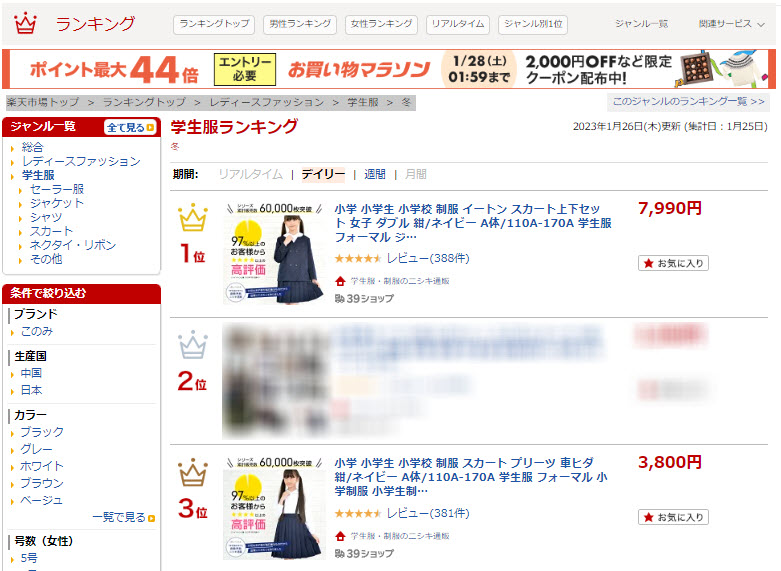The width and height of the screenshot is (781, 571).
Task: Click house shop icon under first product
Action: (340, 281)
